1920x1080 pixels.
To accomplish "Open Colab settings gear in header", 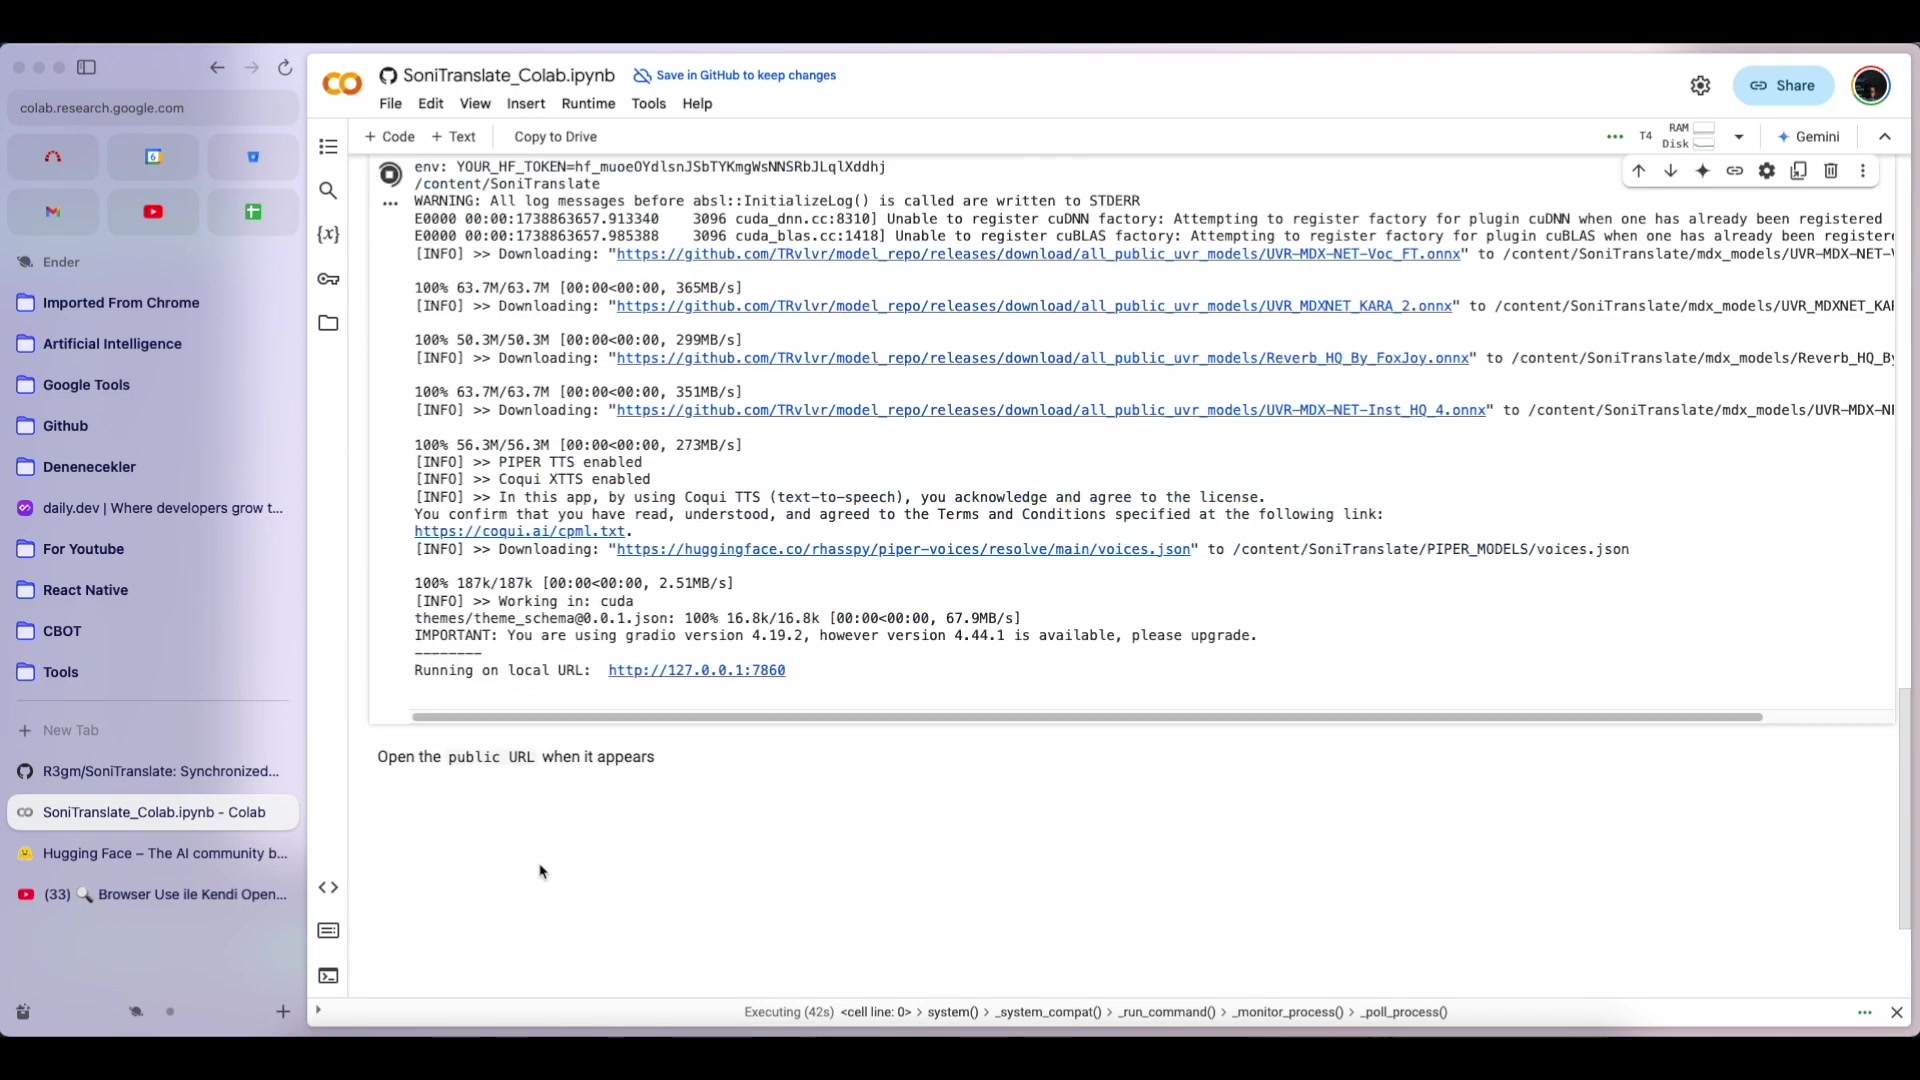I will 1701,86.
